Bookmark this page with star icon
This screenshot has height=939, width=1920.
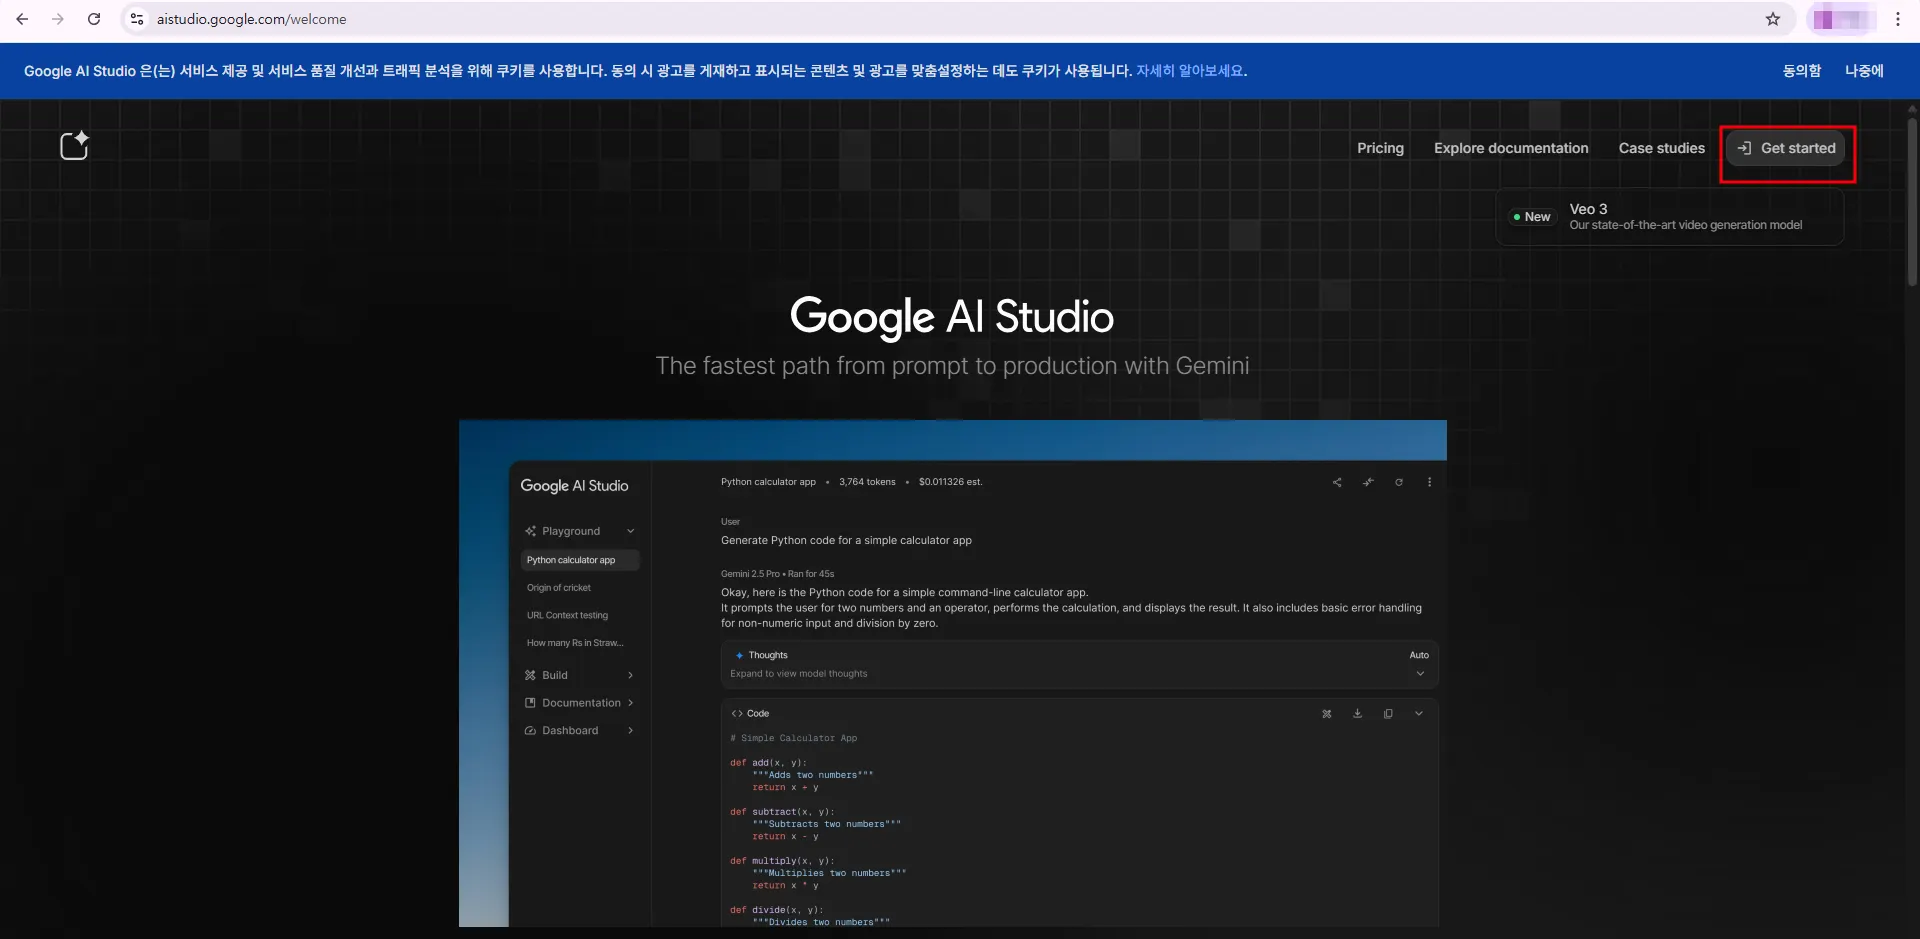(1772, 19)
